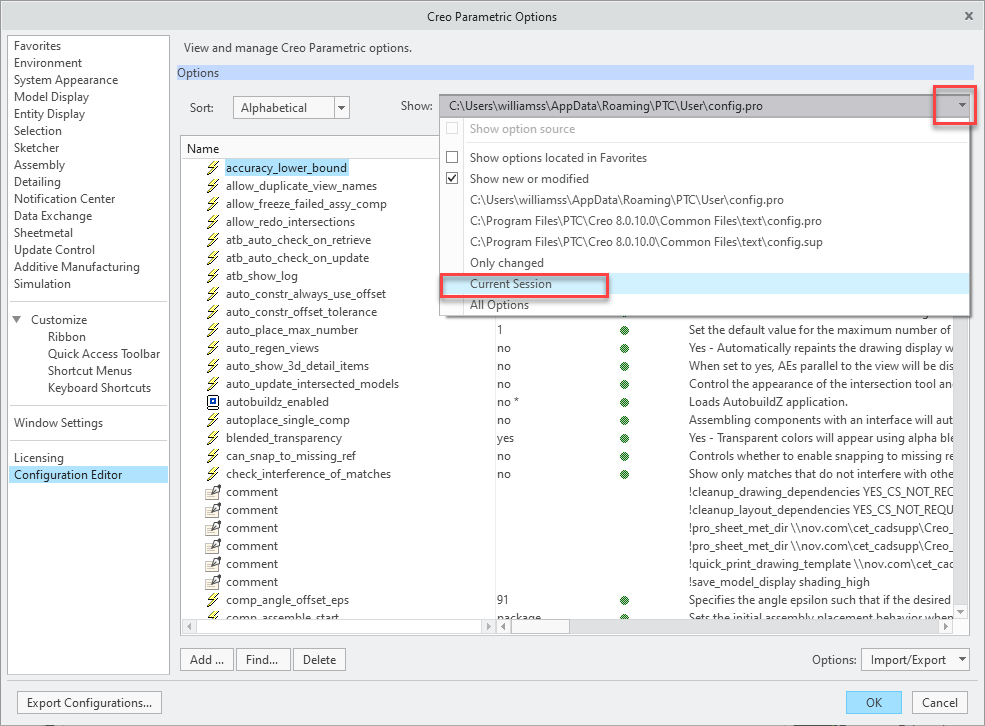
Task: Select Current Session from dropdown list
Action: pos(511,284)
